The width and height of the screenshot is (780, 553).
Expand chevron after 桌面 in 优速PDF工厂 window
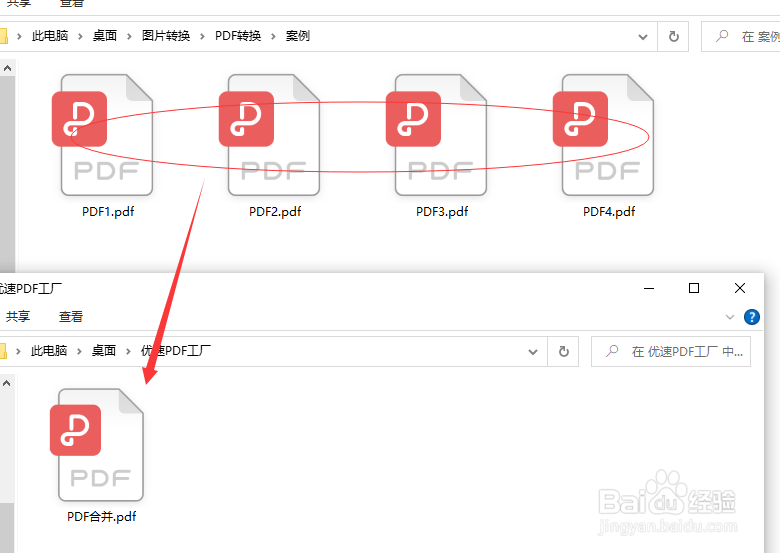128,351
